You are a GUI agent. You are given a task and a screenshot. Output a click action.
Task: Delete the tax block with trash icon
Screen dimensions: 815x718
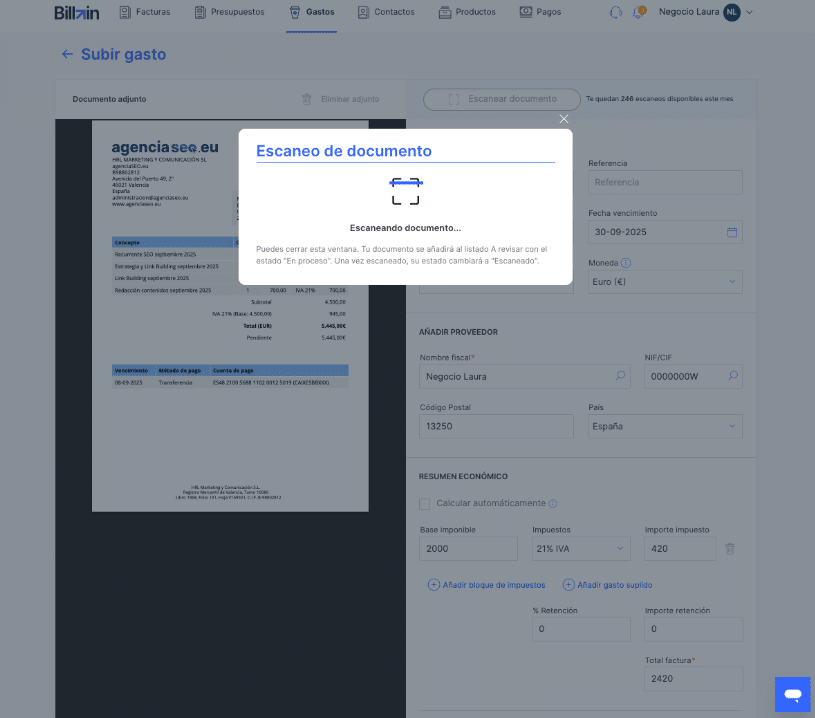730,549
